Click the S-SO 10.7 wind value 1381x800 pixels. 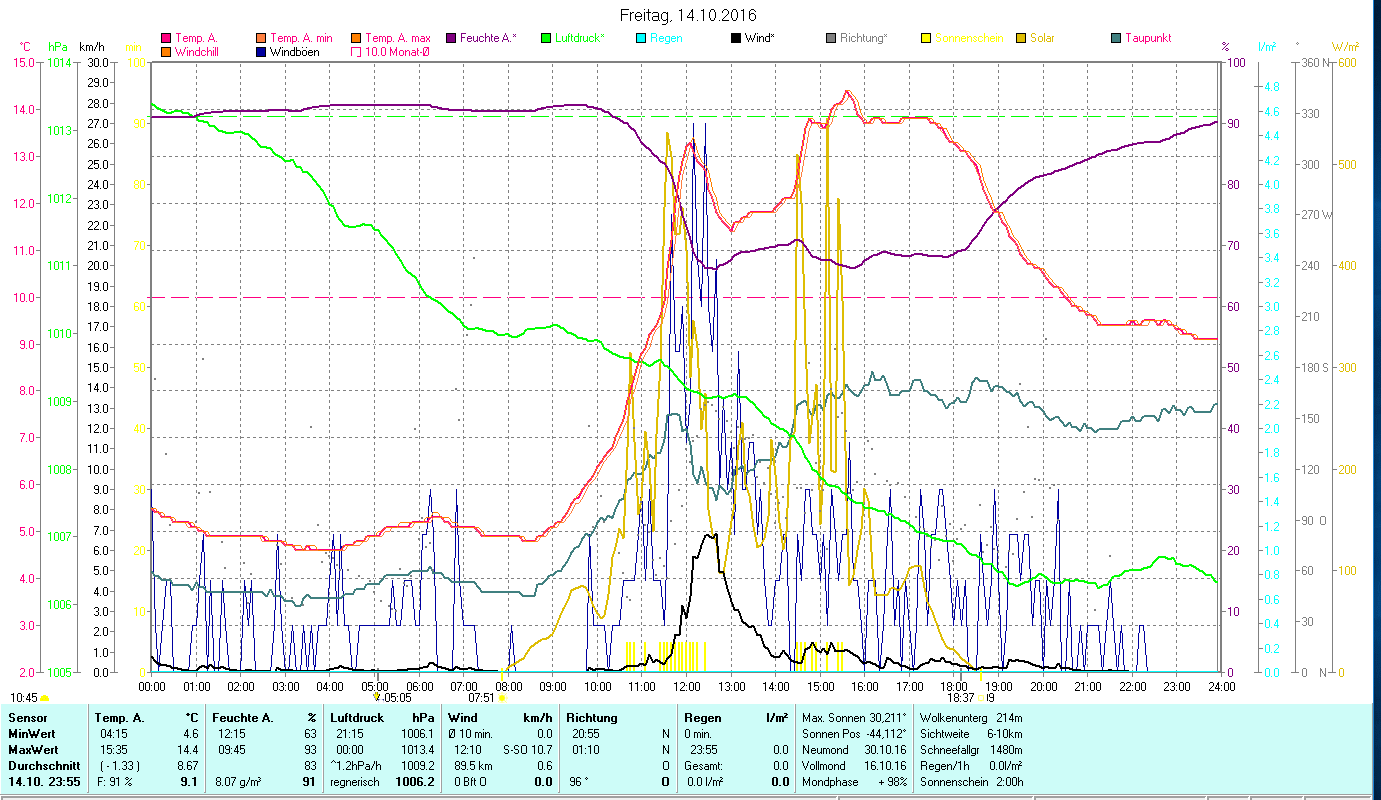coord(527,749)
